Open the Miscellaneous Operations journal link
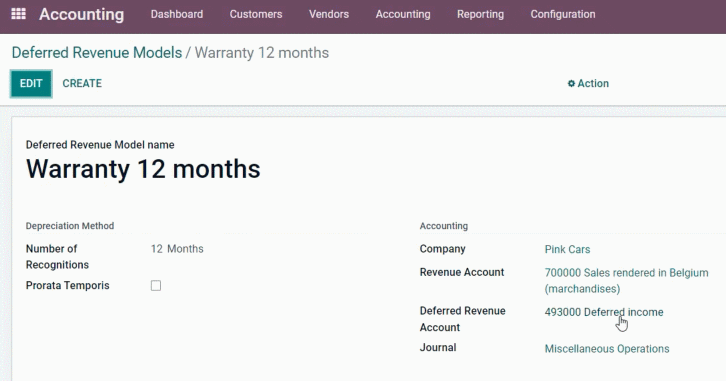Screen dimensions: 726x381 (607, 349)
